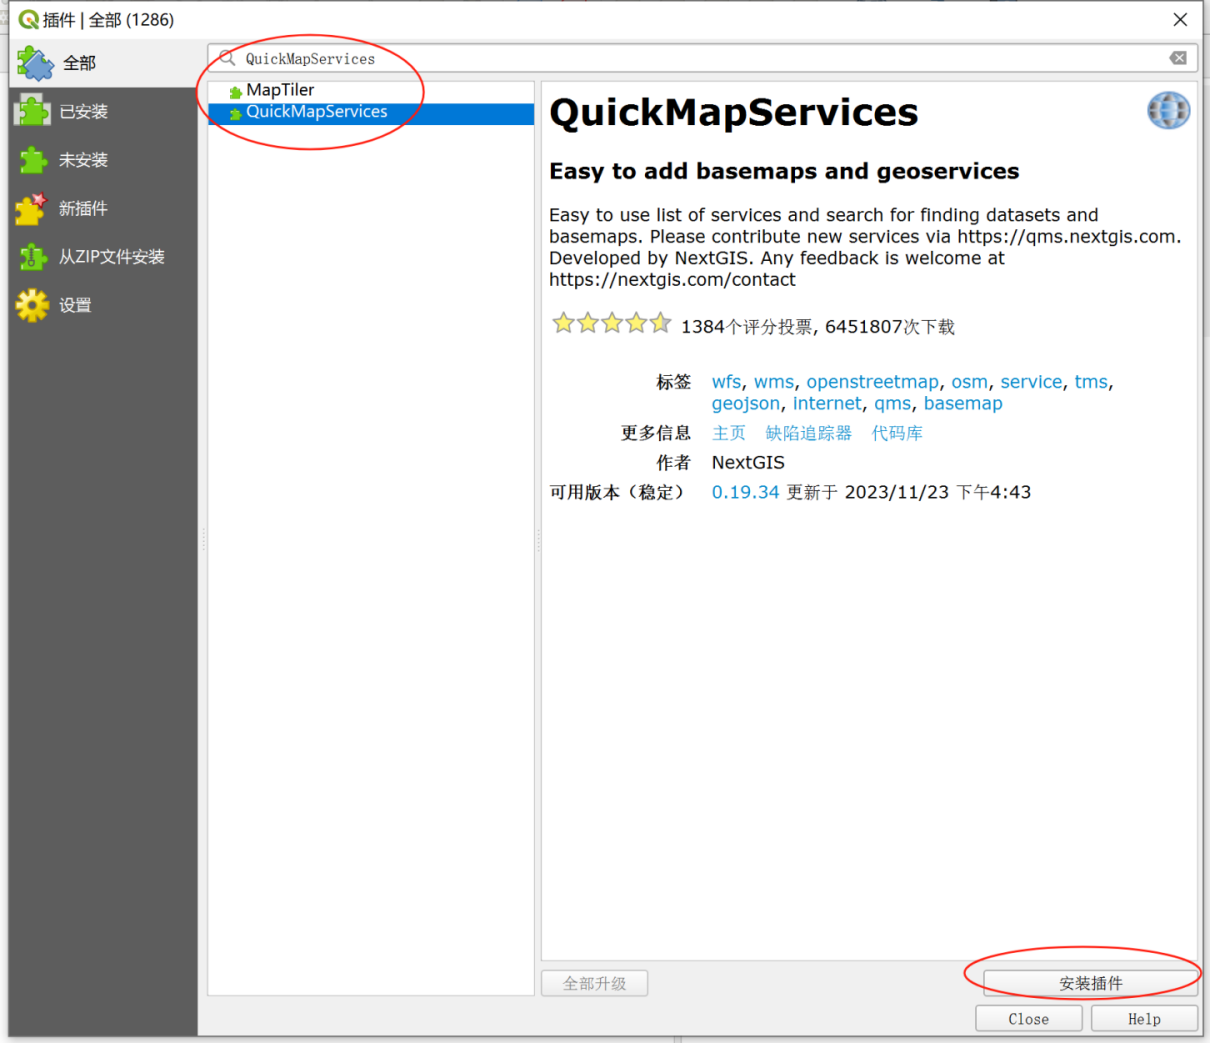The image size is (1210, 1043).
Task: Click the version 0.19.34 link
Action: [745, 492]
